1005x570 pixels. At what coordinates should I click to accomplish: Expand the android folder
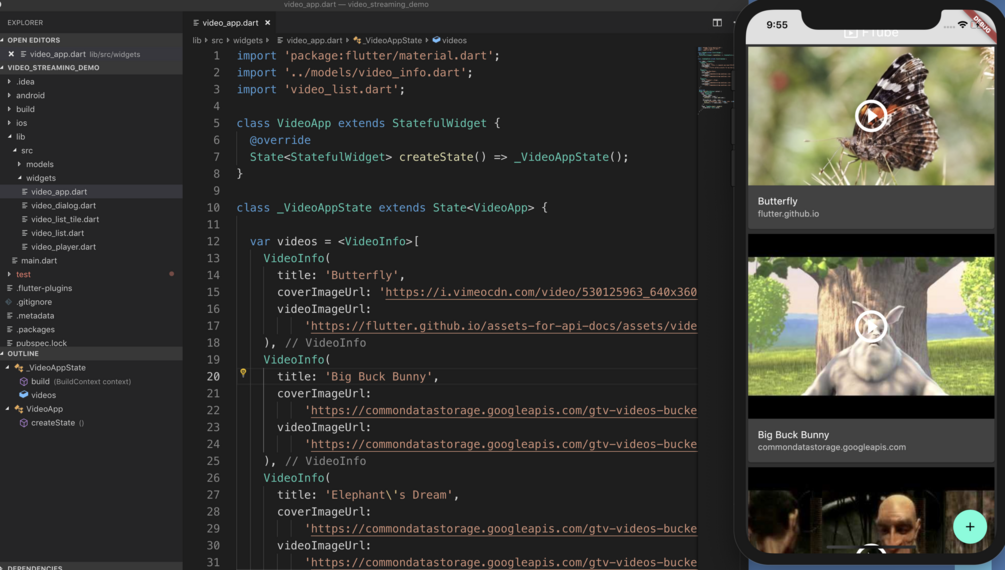pos(9,95)
